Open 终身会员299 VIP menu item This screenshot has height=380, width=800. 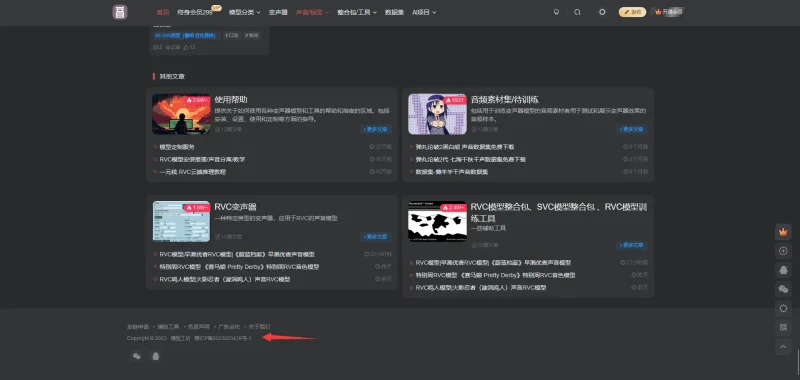click(195, 12)
